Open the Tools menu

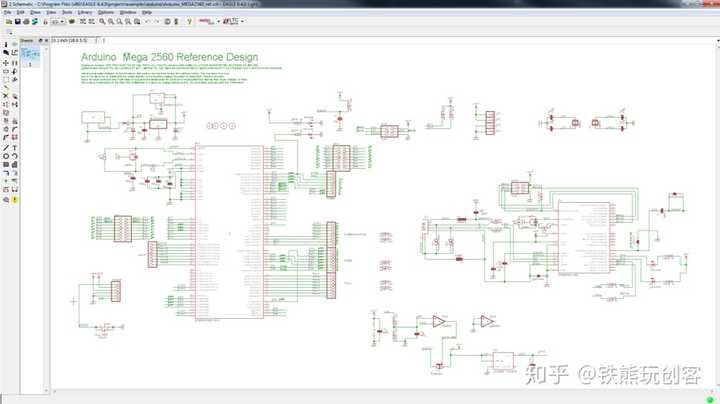[67, 12]
